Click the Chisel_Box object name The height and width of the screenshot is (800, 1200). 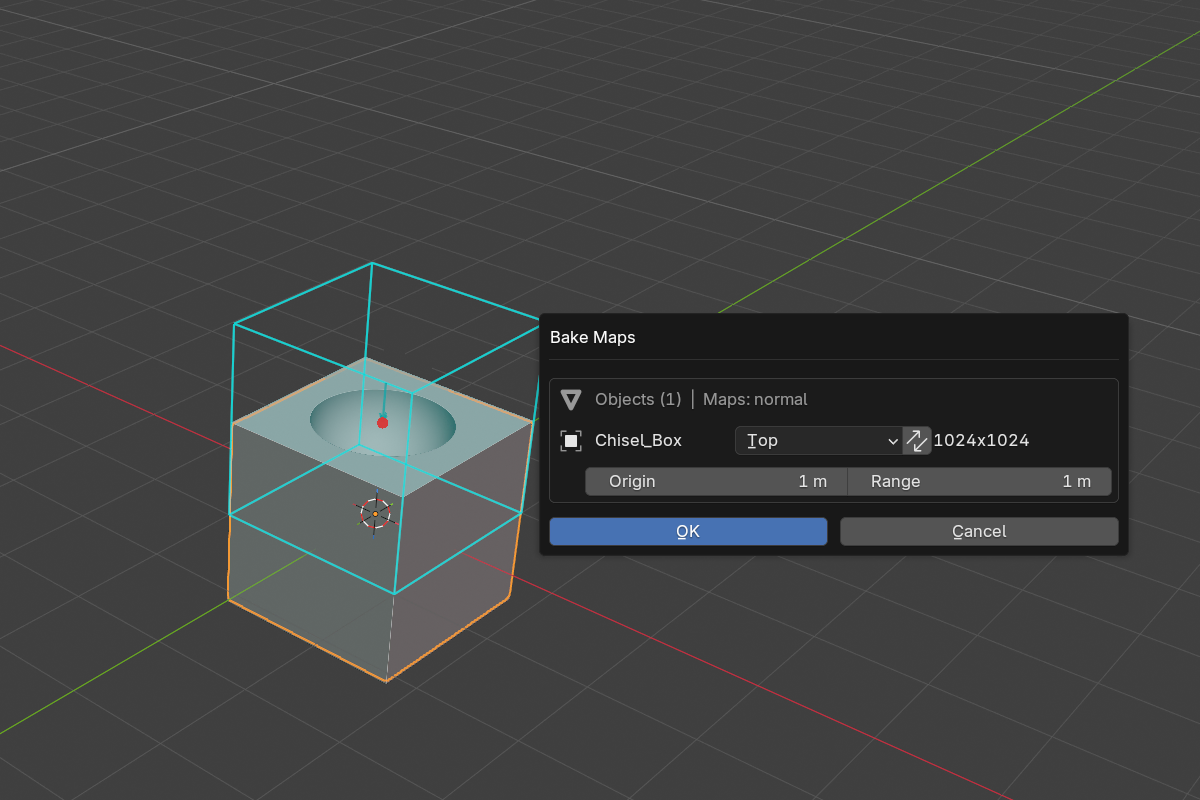tap(638, 441)
